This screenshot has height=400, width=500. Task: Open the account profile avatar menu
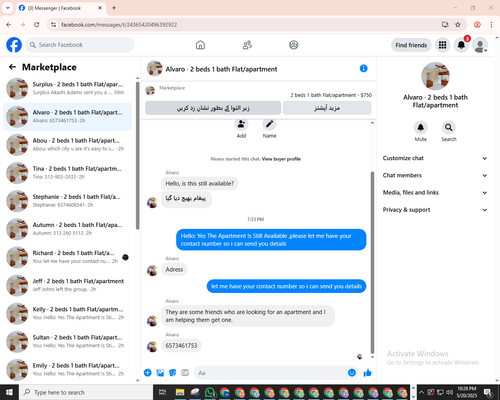pyautogui.click(x=480, y=45)
